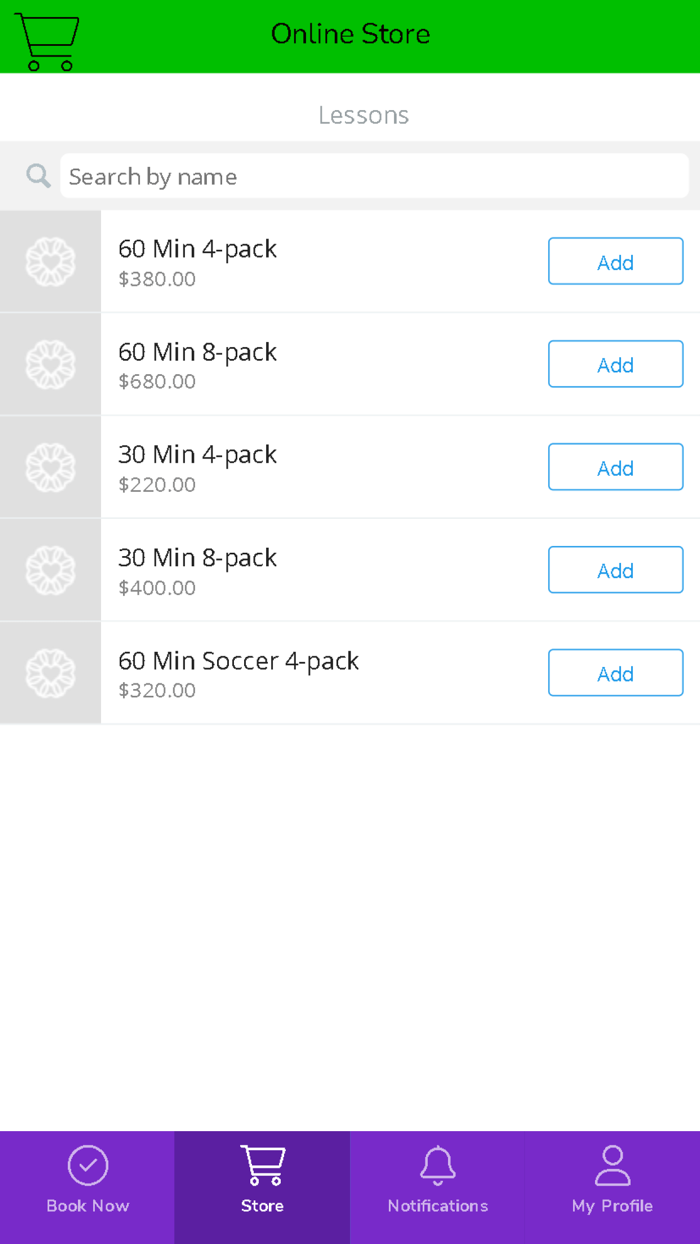Add the 60 Min Soccer 4-pack to cart
700x1244 pixels.
[x=616, y=674]
